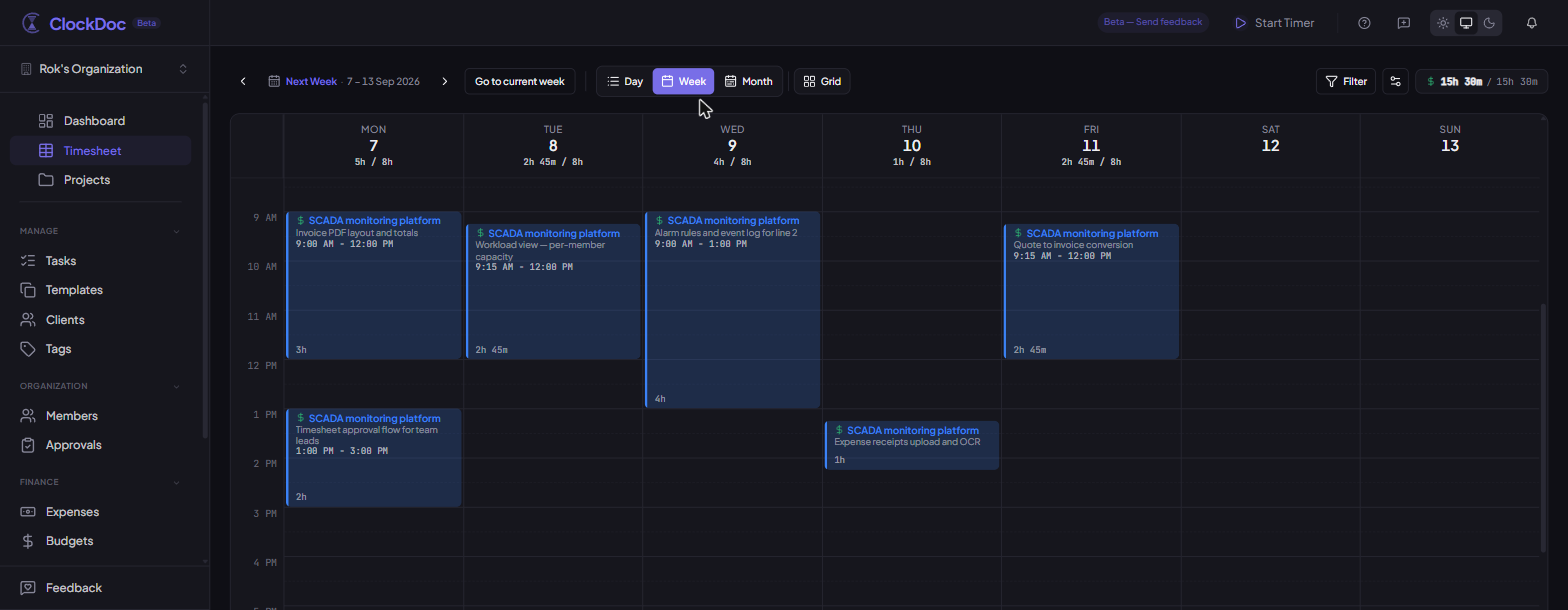Click the ClockDoc hourglass logo

(32, 23)
